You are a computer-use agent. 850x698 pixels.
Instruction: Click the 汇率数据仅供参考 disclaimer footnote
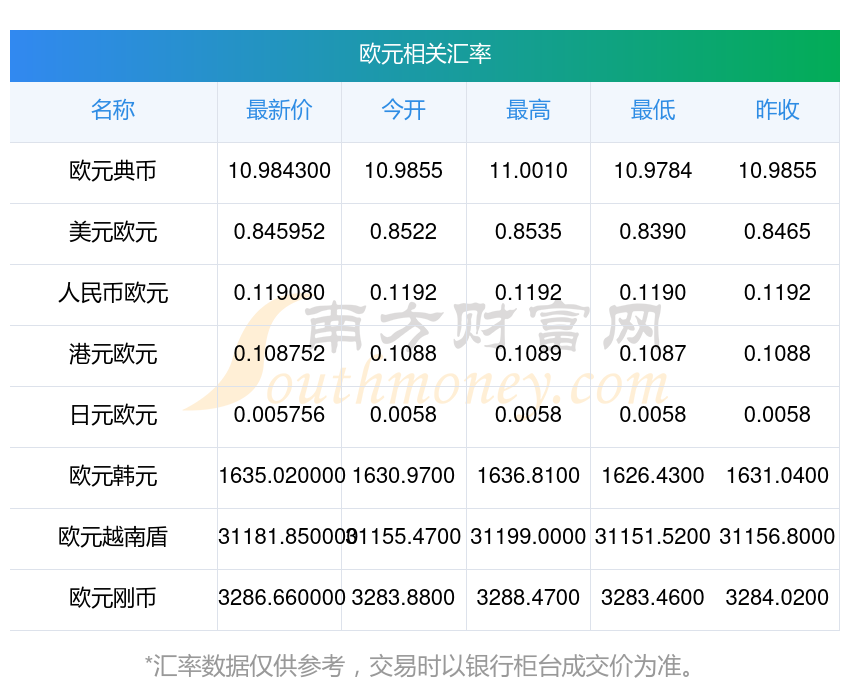[419, 666]
